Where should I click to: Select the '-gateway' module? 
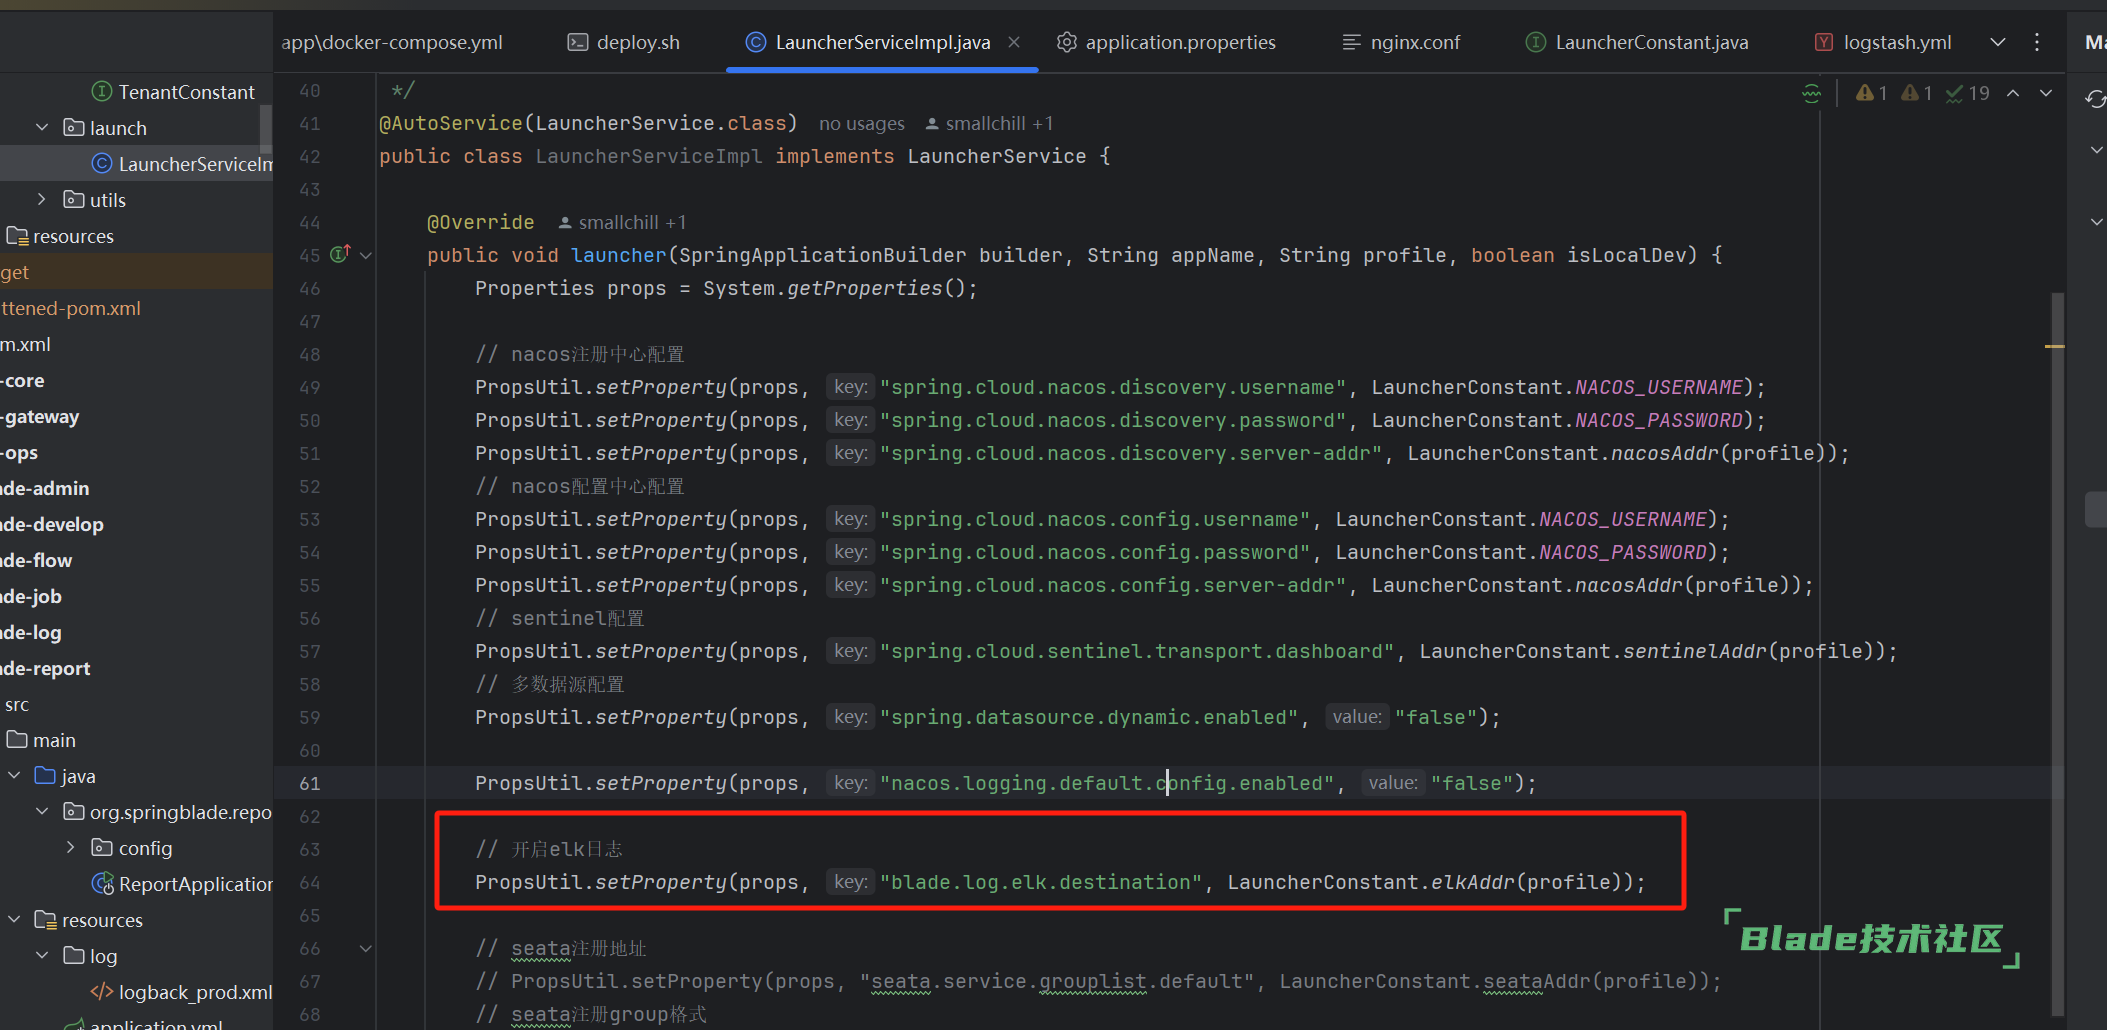tap(136, 416)
